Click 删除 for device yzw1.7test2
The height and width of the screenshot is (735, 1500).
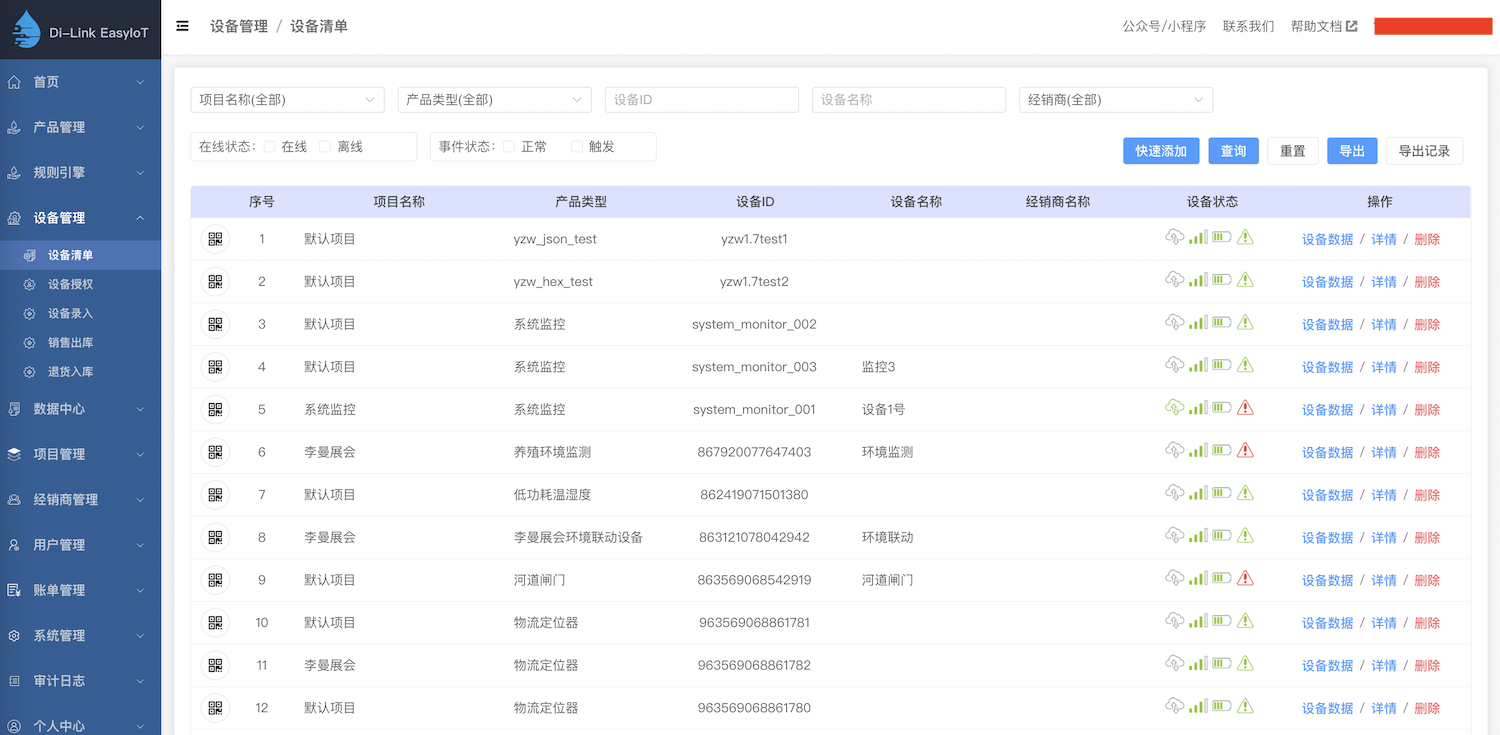(1427, 282)
